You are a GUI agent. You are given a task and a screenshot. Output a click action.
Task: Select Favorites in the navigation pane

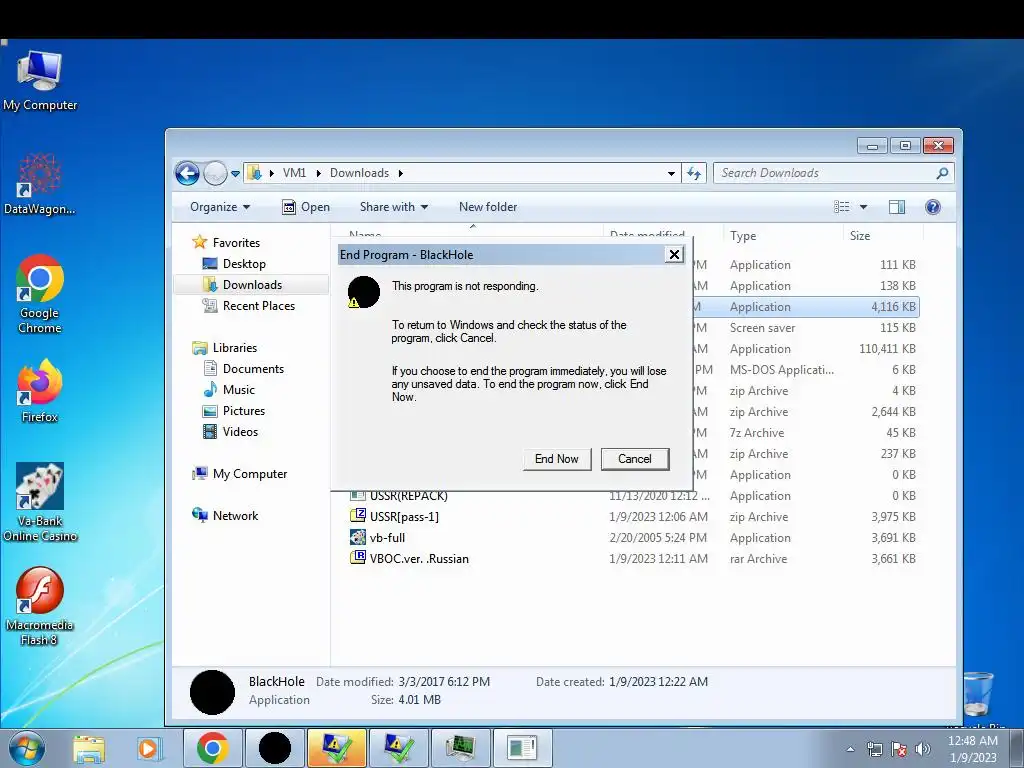(227, 242)
